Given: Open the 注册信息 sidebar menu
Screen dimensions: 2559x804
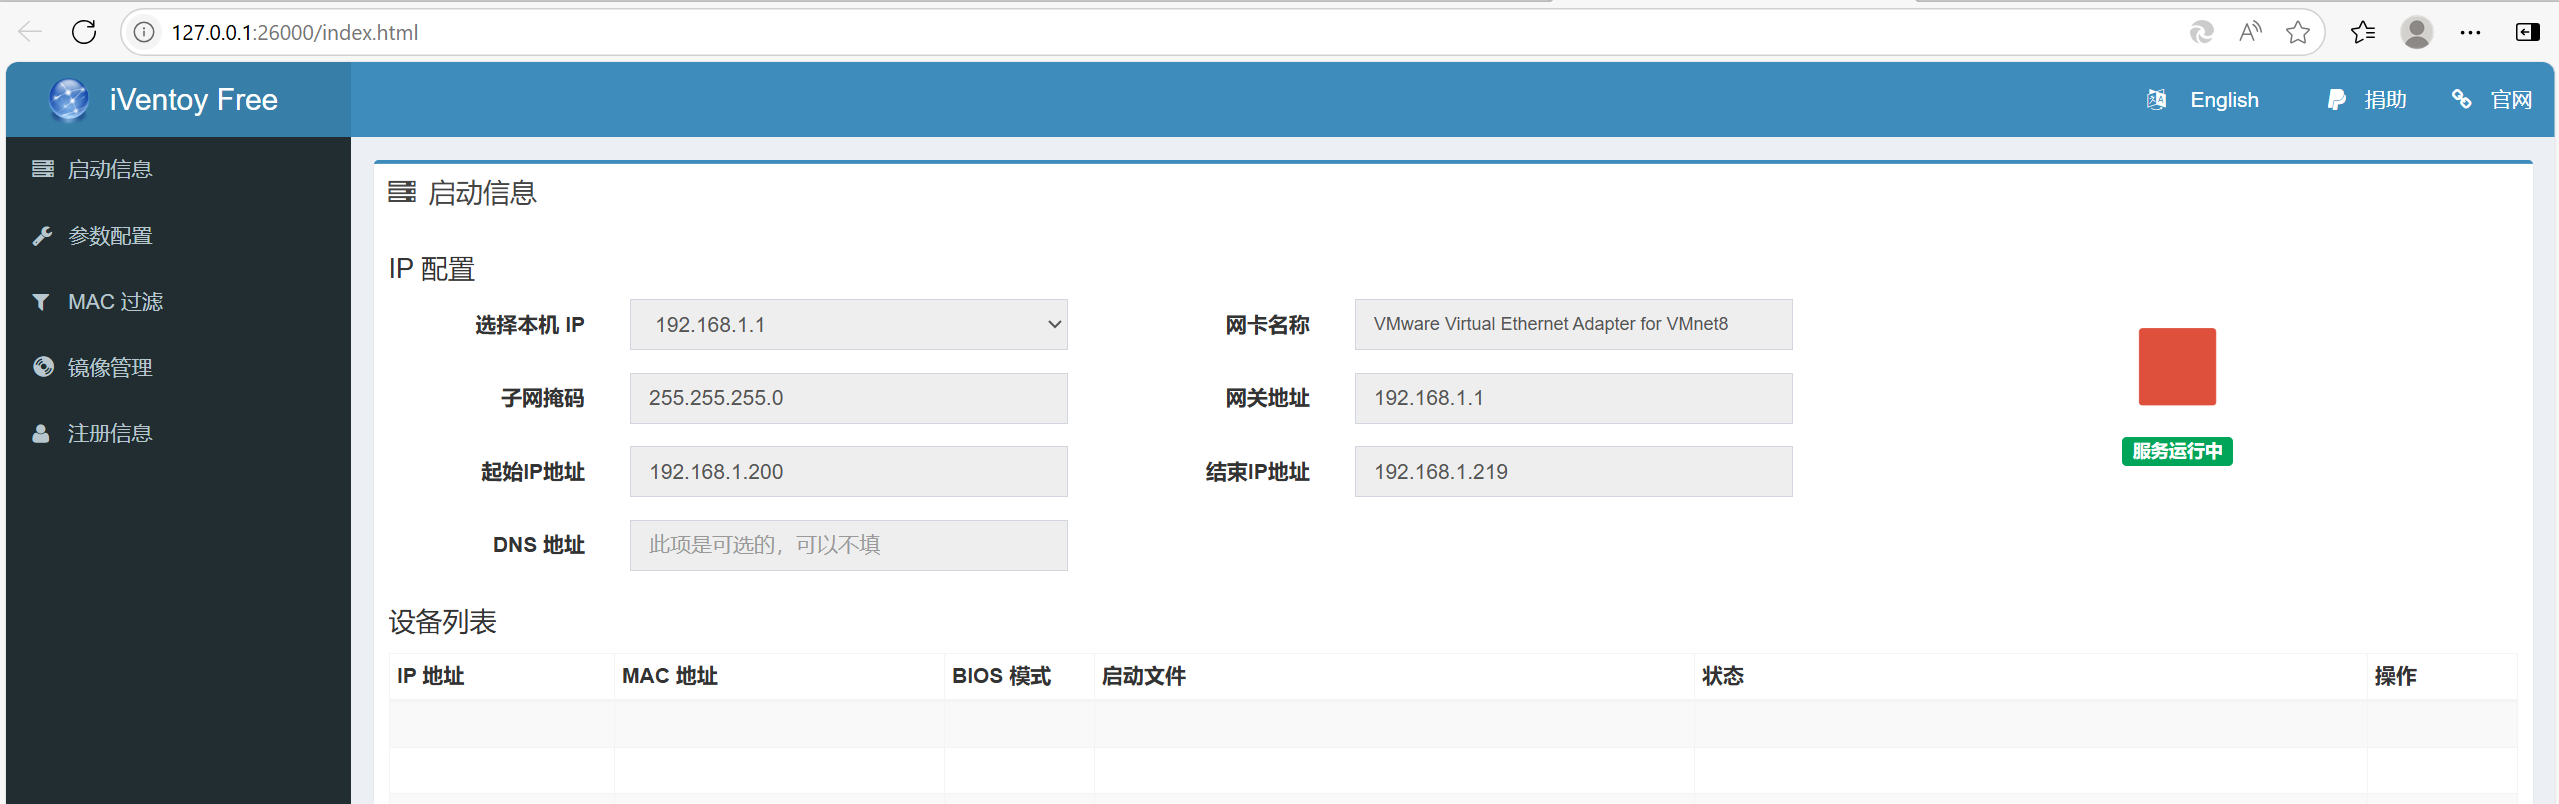Looking at the screenshot, I should [178, 433].
